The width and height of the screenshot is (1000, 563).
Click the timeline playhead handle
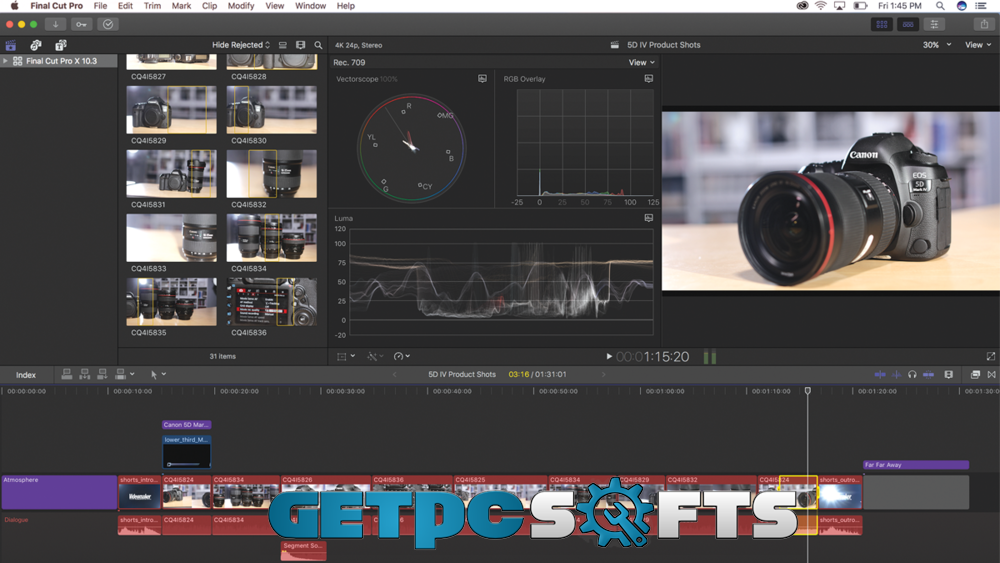coord(807,390)
